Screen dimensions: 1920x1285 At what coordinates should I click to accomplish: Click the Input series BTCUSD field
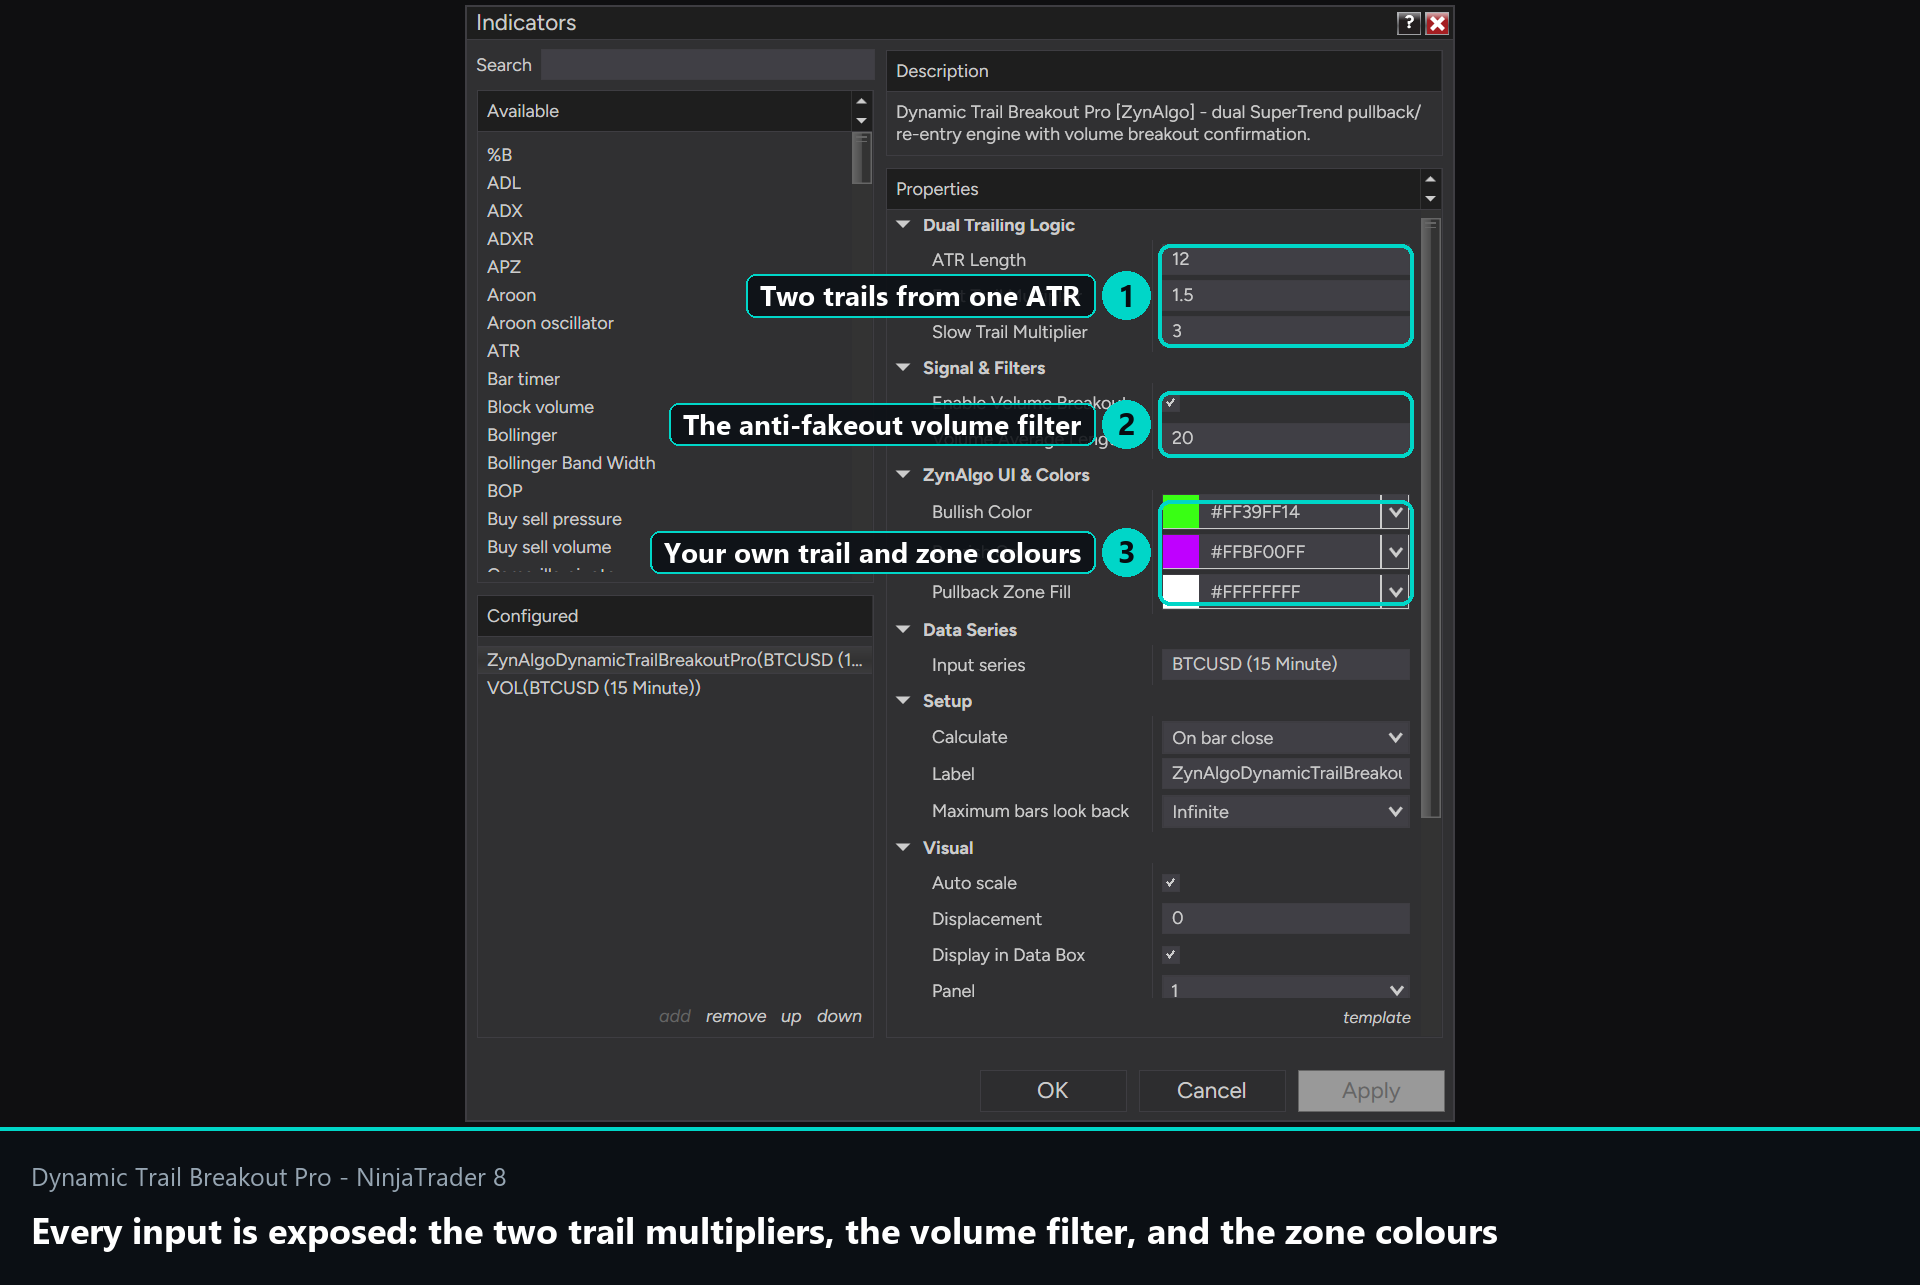[x=1286, y=664]
